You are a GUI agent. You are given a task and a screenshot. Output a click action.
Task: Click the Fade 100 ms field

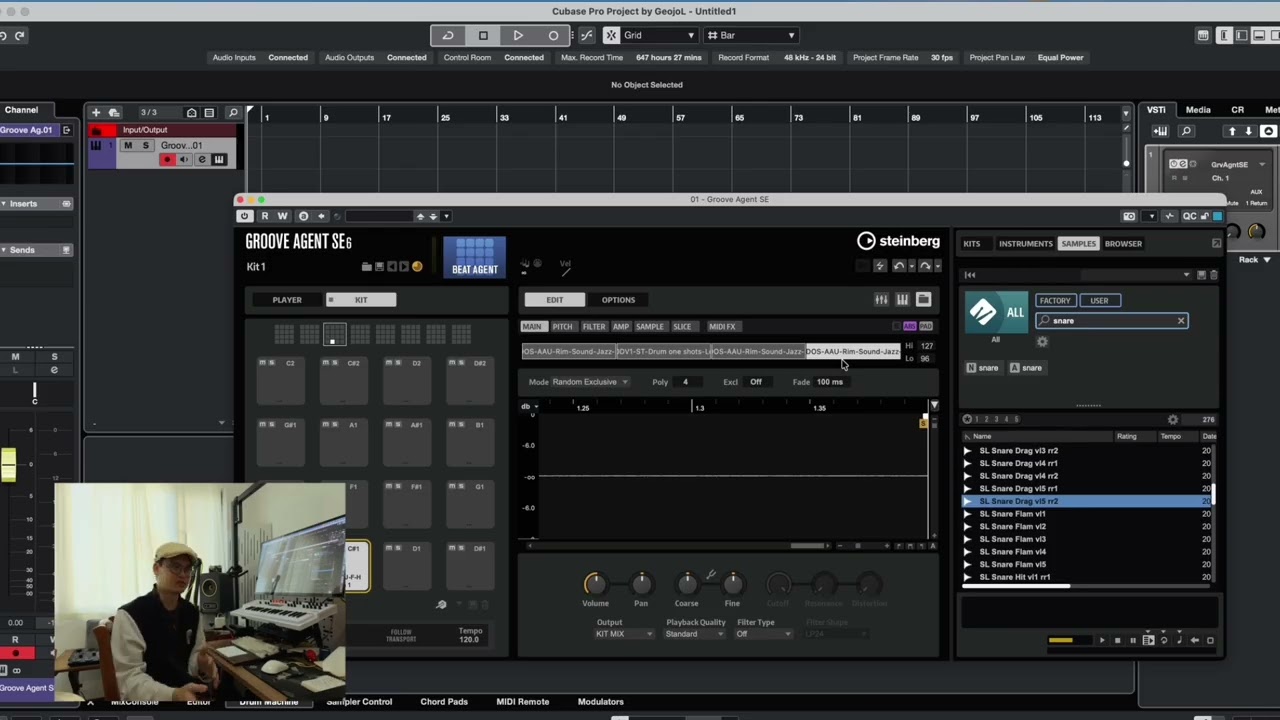830,382
